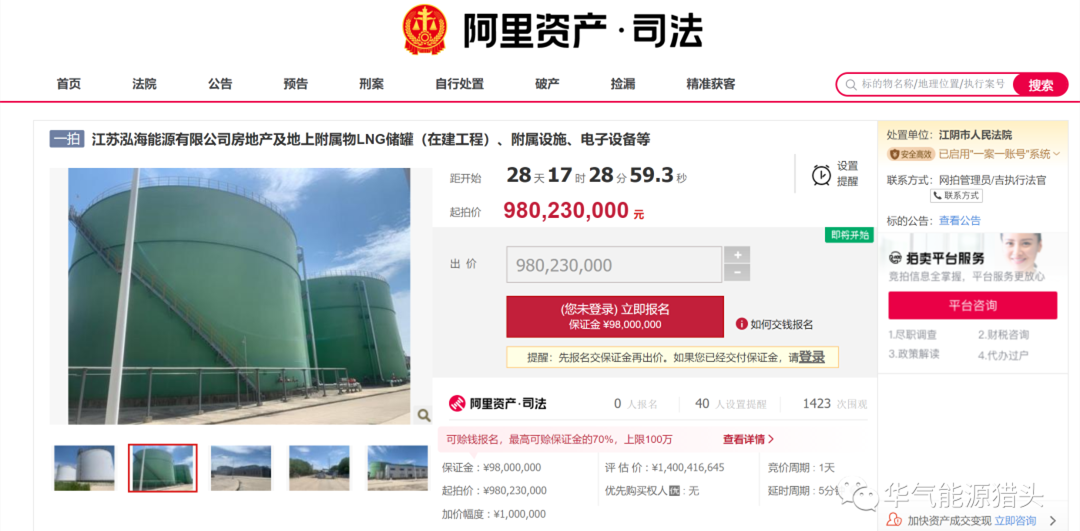Open the 查看公告 link
1080x531 pixels.
(x=959, y=221)
